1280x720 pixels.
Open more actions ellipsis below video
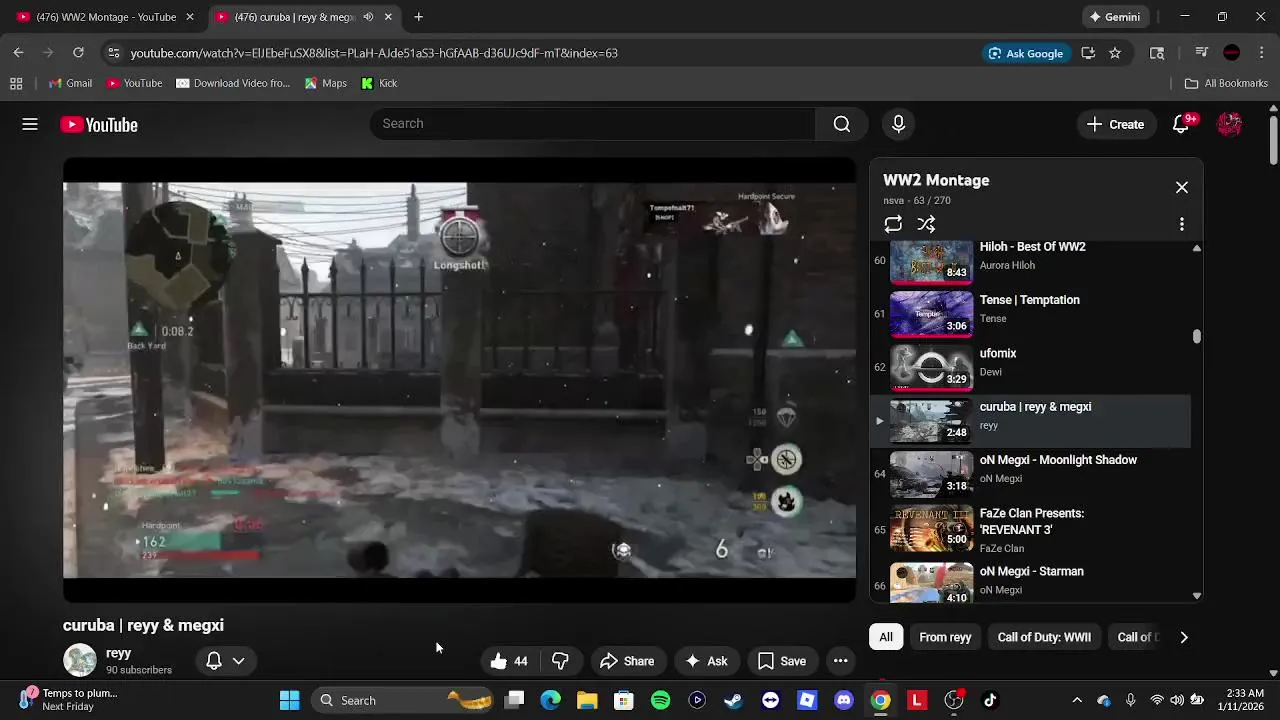(x=841, y=661)
